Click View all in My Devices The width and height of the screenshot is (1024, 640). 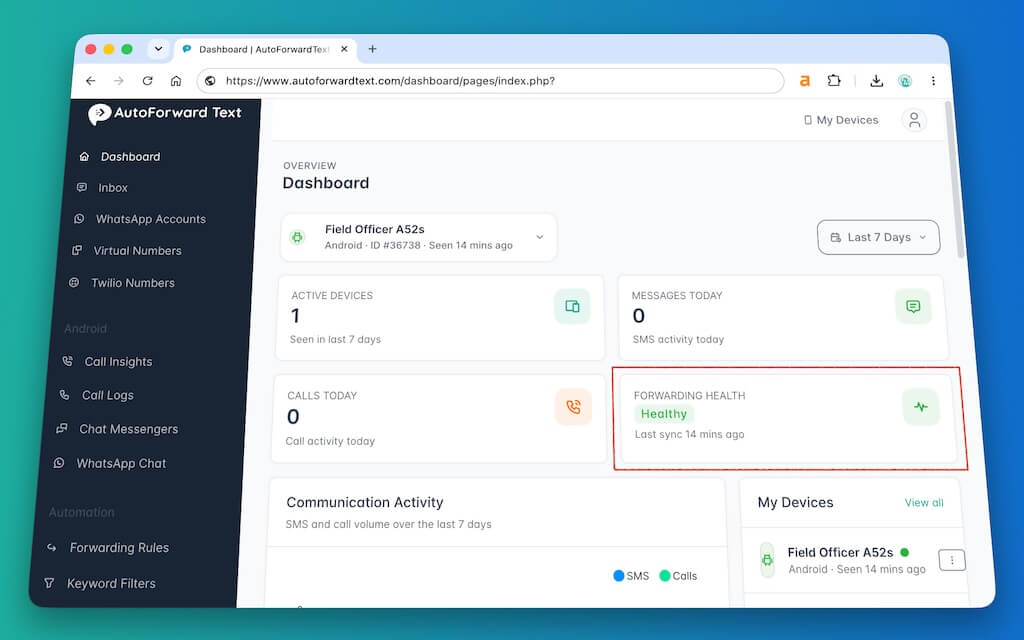(923, 503)
